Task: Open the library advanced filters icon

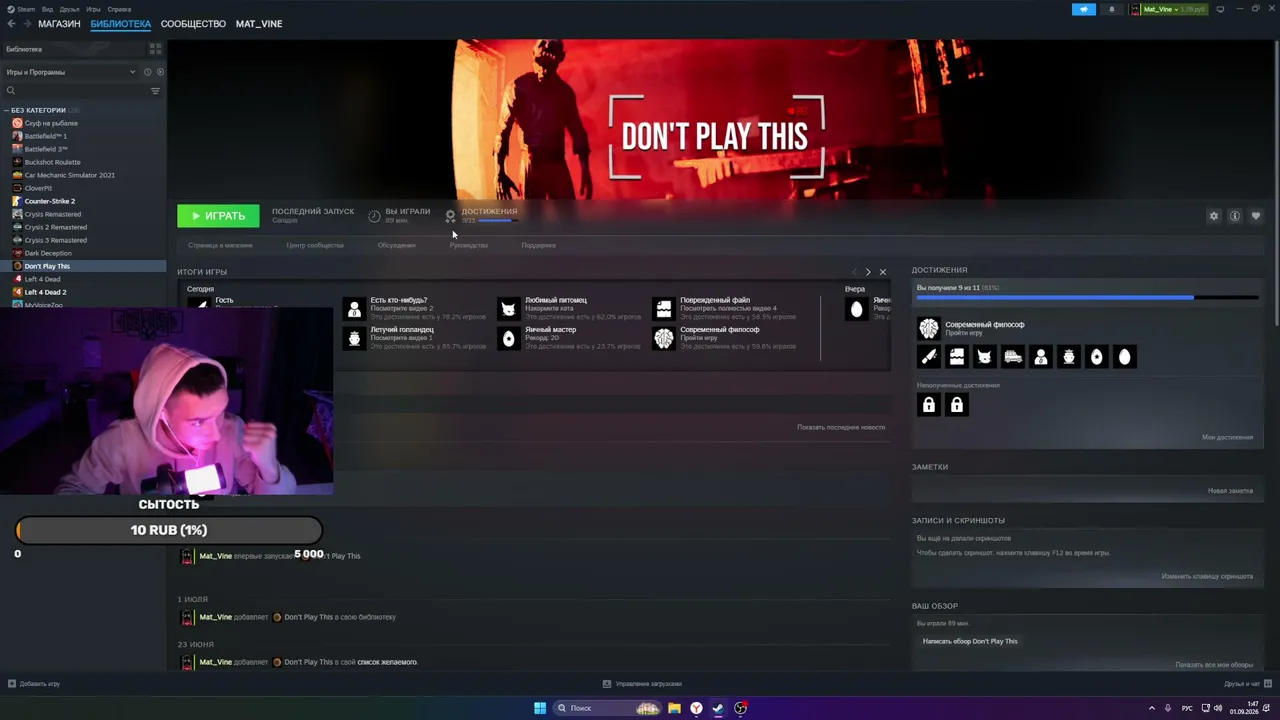Action: pos(155,91)
